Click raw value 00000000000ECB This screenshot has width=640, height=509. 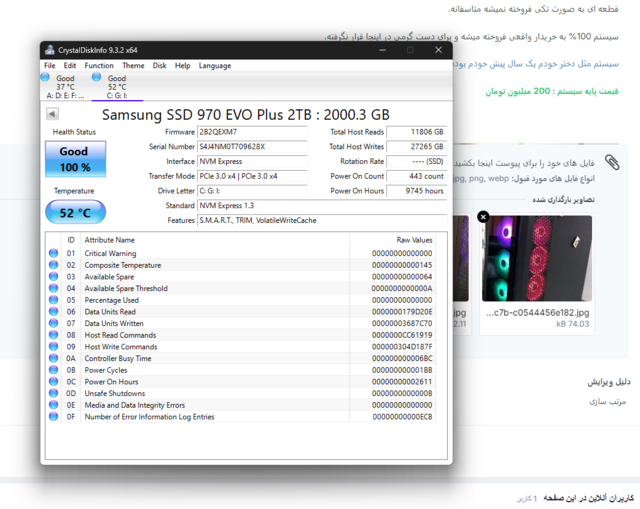click(402, 417)
